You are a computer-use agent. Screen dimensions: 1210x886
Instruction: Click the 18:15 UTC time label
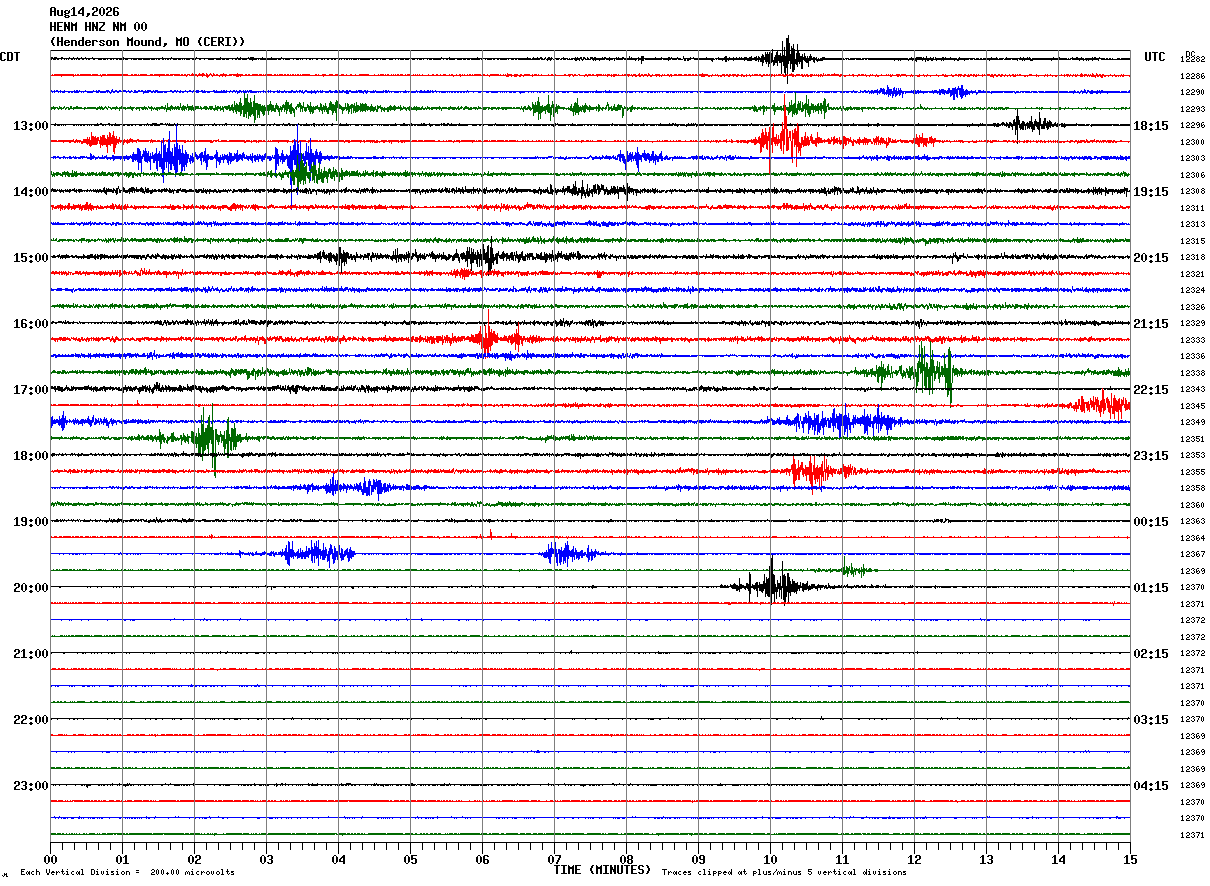[x=1150, y=126]
